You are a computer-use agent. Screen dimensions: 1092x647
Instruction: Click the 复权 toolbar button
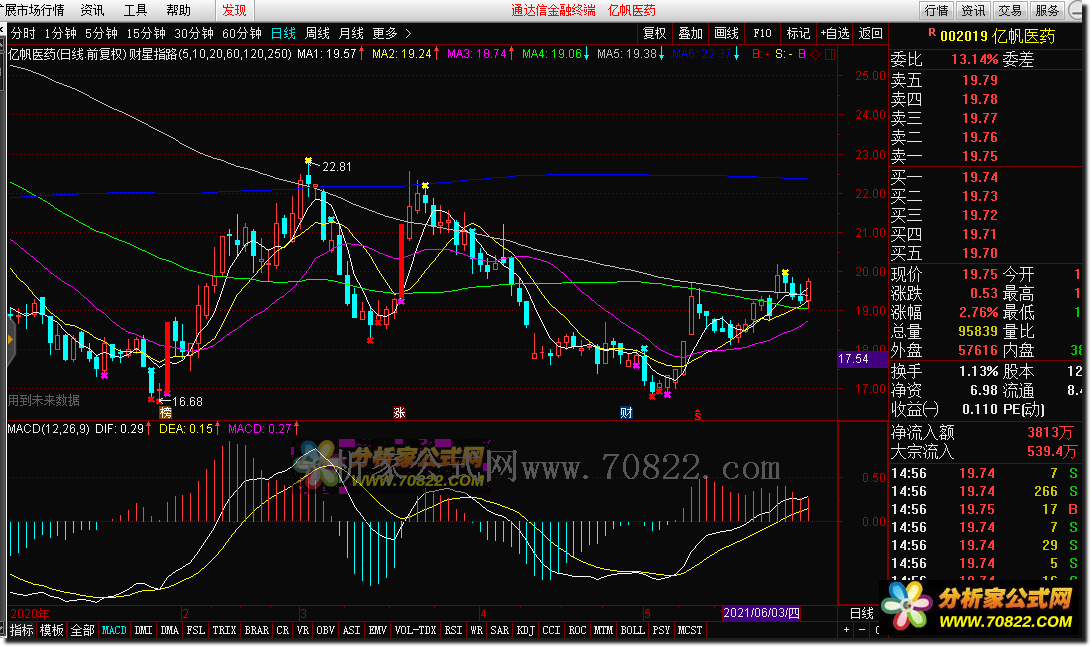(655, 33)
